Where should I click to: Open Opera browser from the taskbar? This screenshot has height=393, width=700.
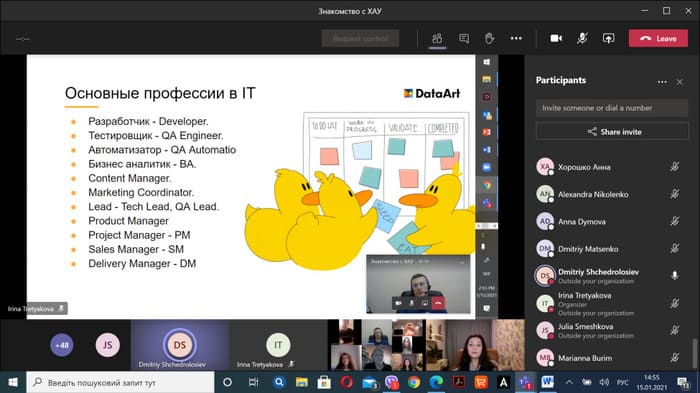(346, 382)
